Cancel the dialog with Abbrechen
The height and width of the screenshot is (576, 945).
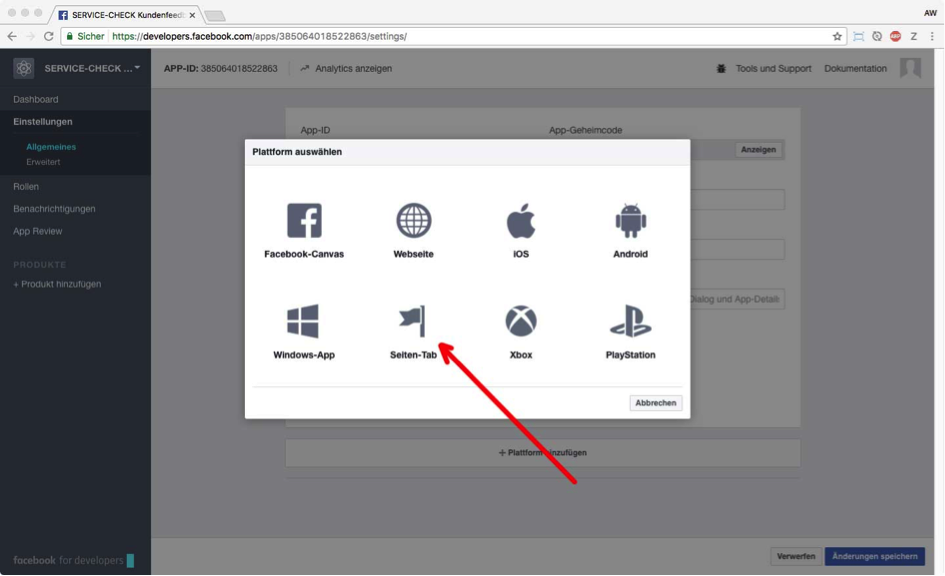[656, 403]
